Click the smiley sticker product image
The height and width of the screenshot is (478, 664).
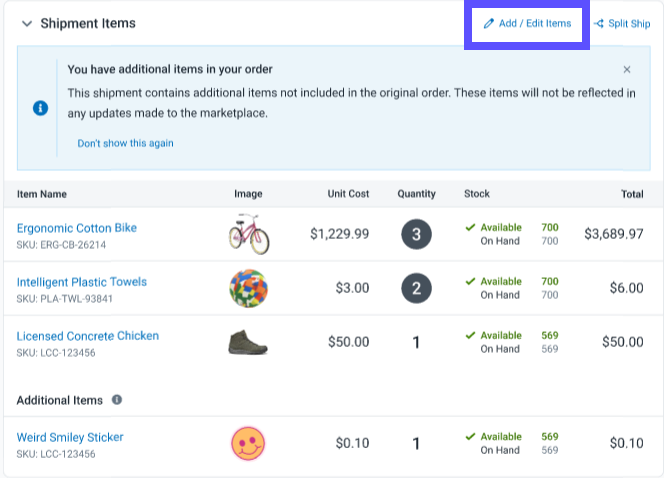tap(249, 443)
